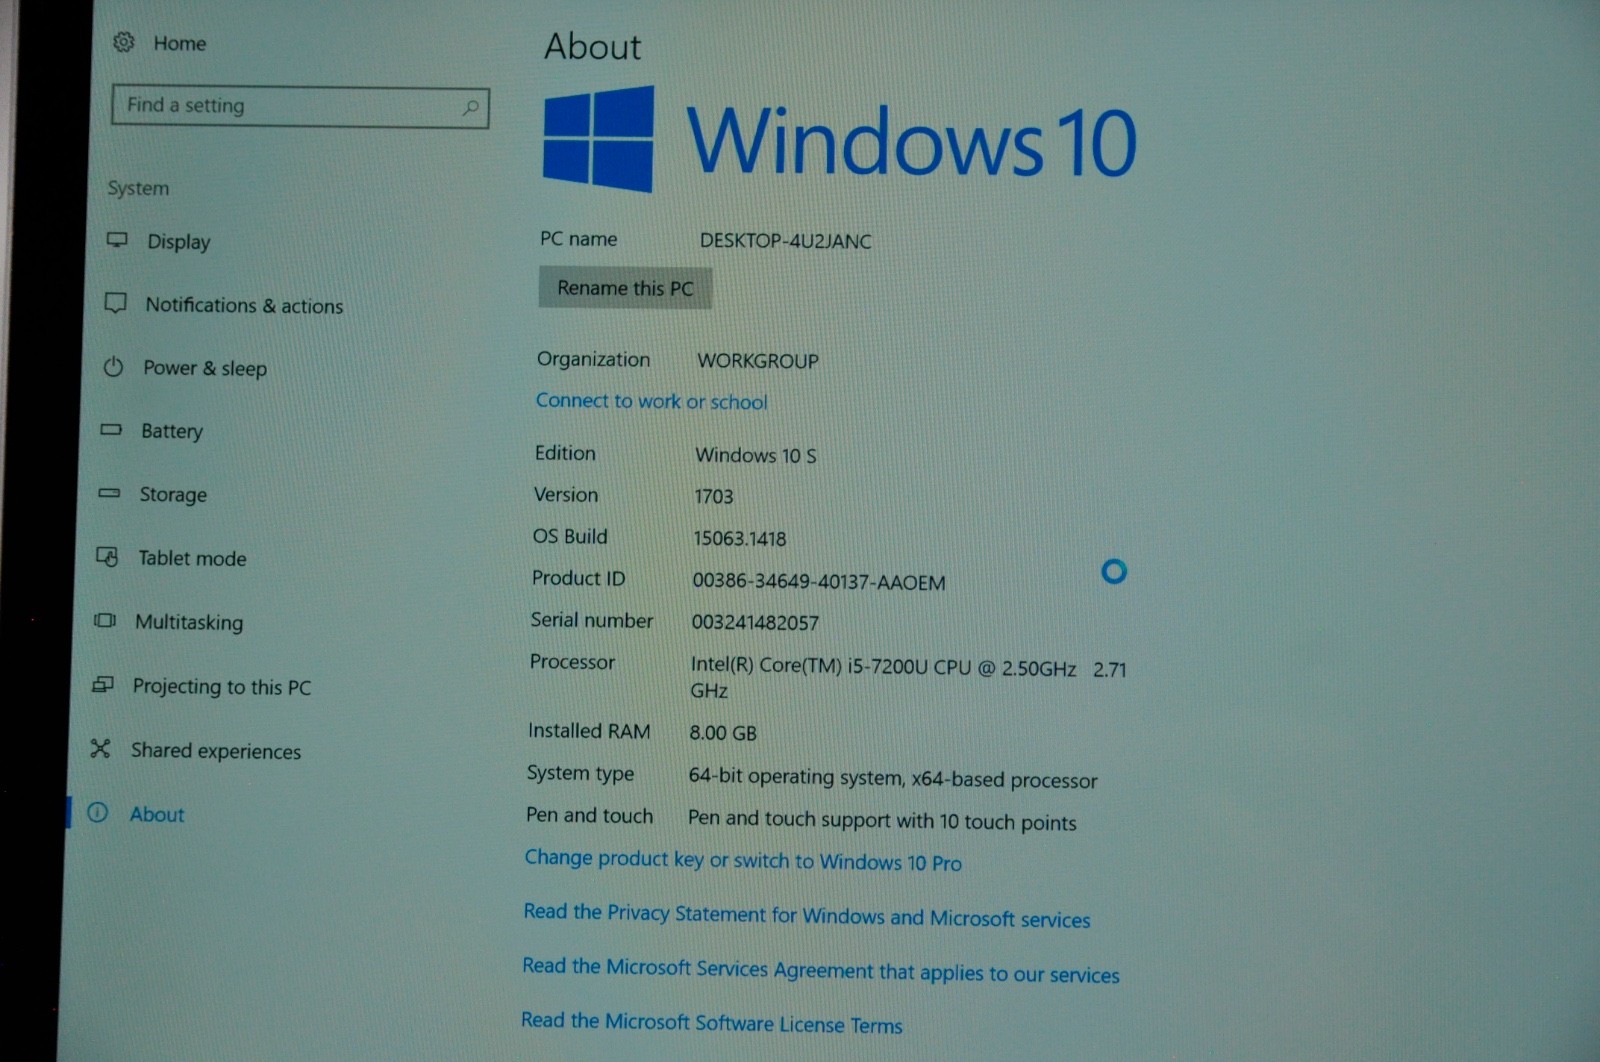Screen dimensions: 1600x1062
Task: Click the Find a setting search box
Action: pos(301,107)
